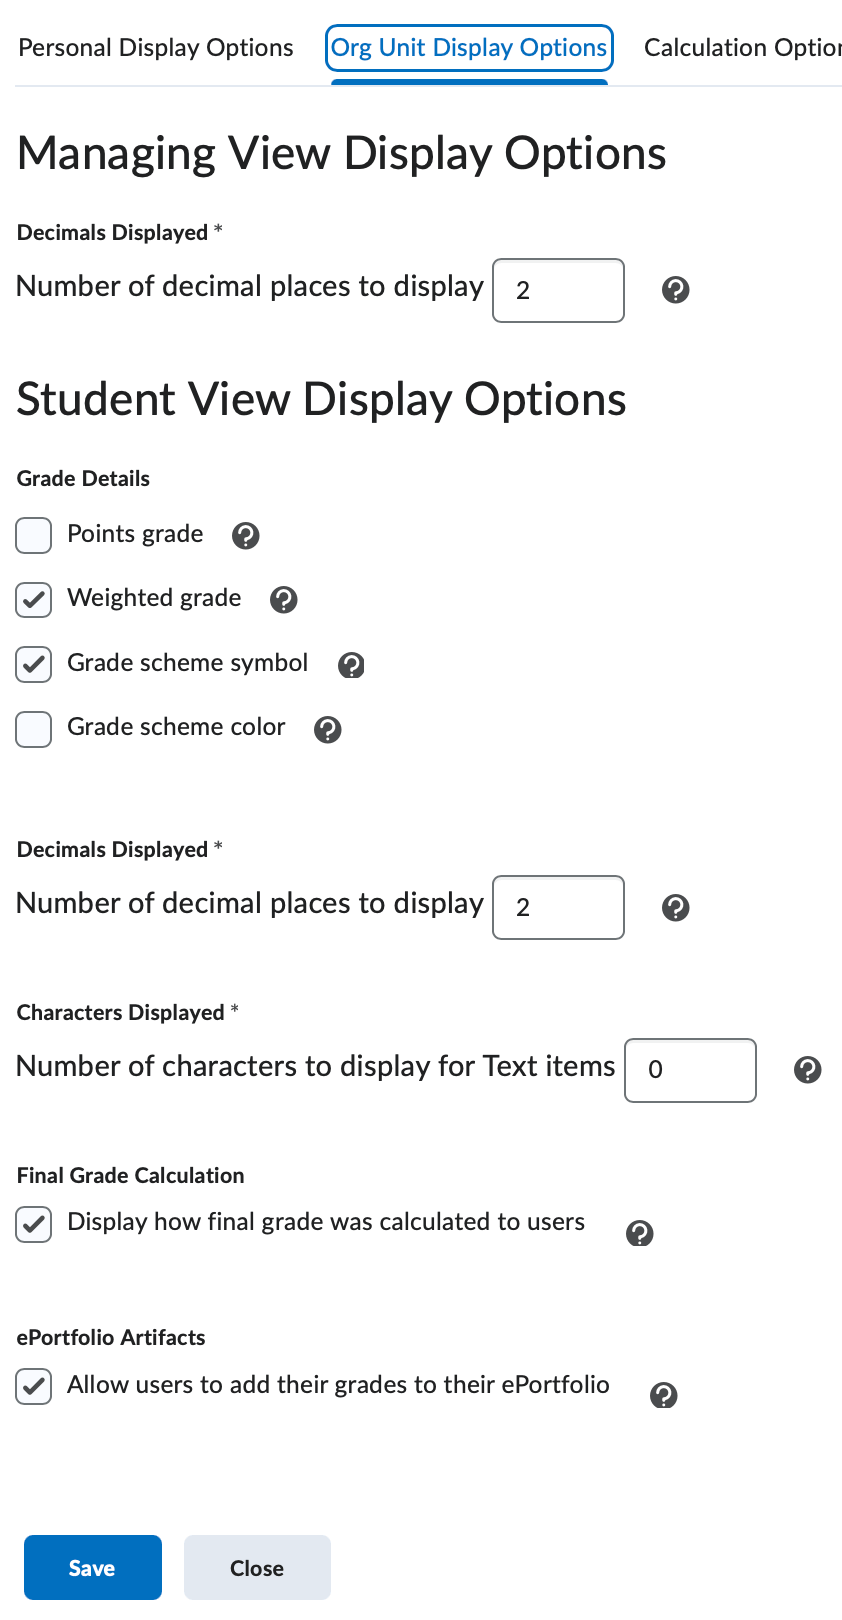Screen dimensions: 842x1620
Task: Close the display options page
Action: click(257, 1567)
